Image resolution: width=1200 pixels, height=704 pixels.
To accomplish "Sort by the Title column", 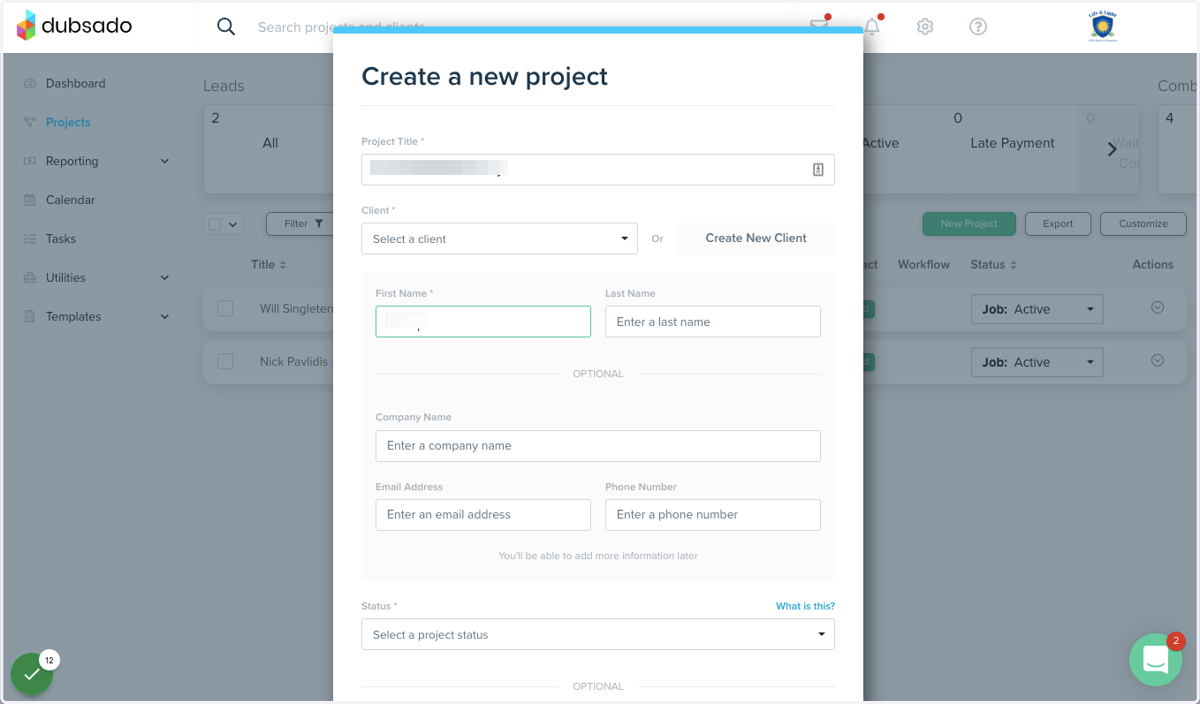I will (x=268, y=265).
